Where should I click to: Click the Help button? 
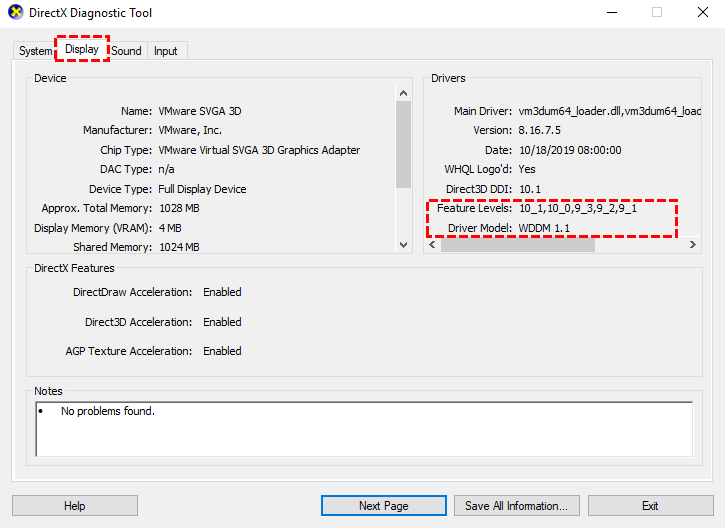click(75, 506)
